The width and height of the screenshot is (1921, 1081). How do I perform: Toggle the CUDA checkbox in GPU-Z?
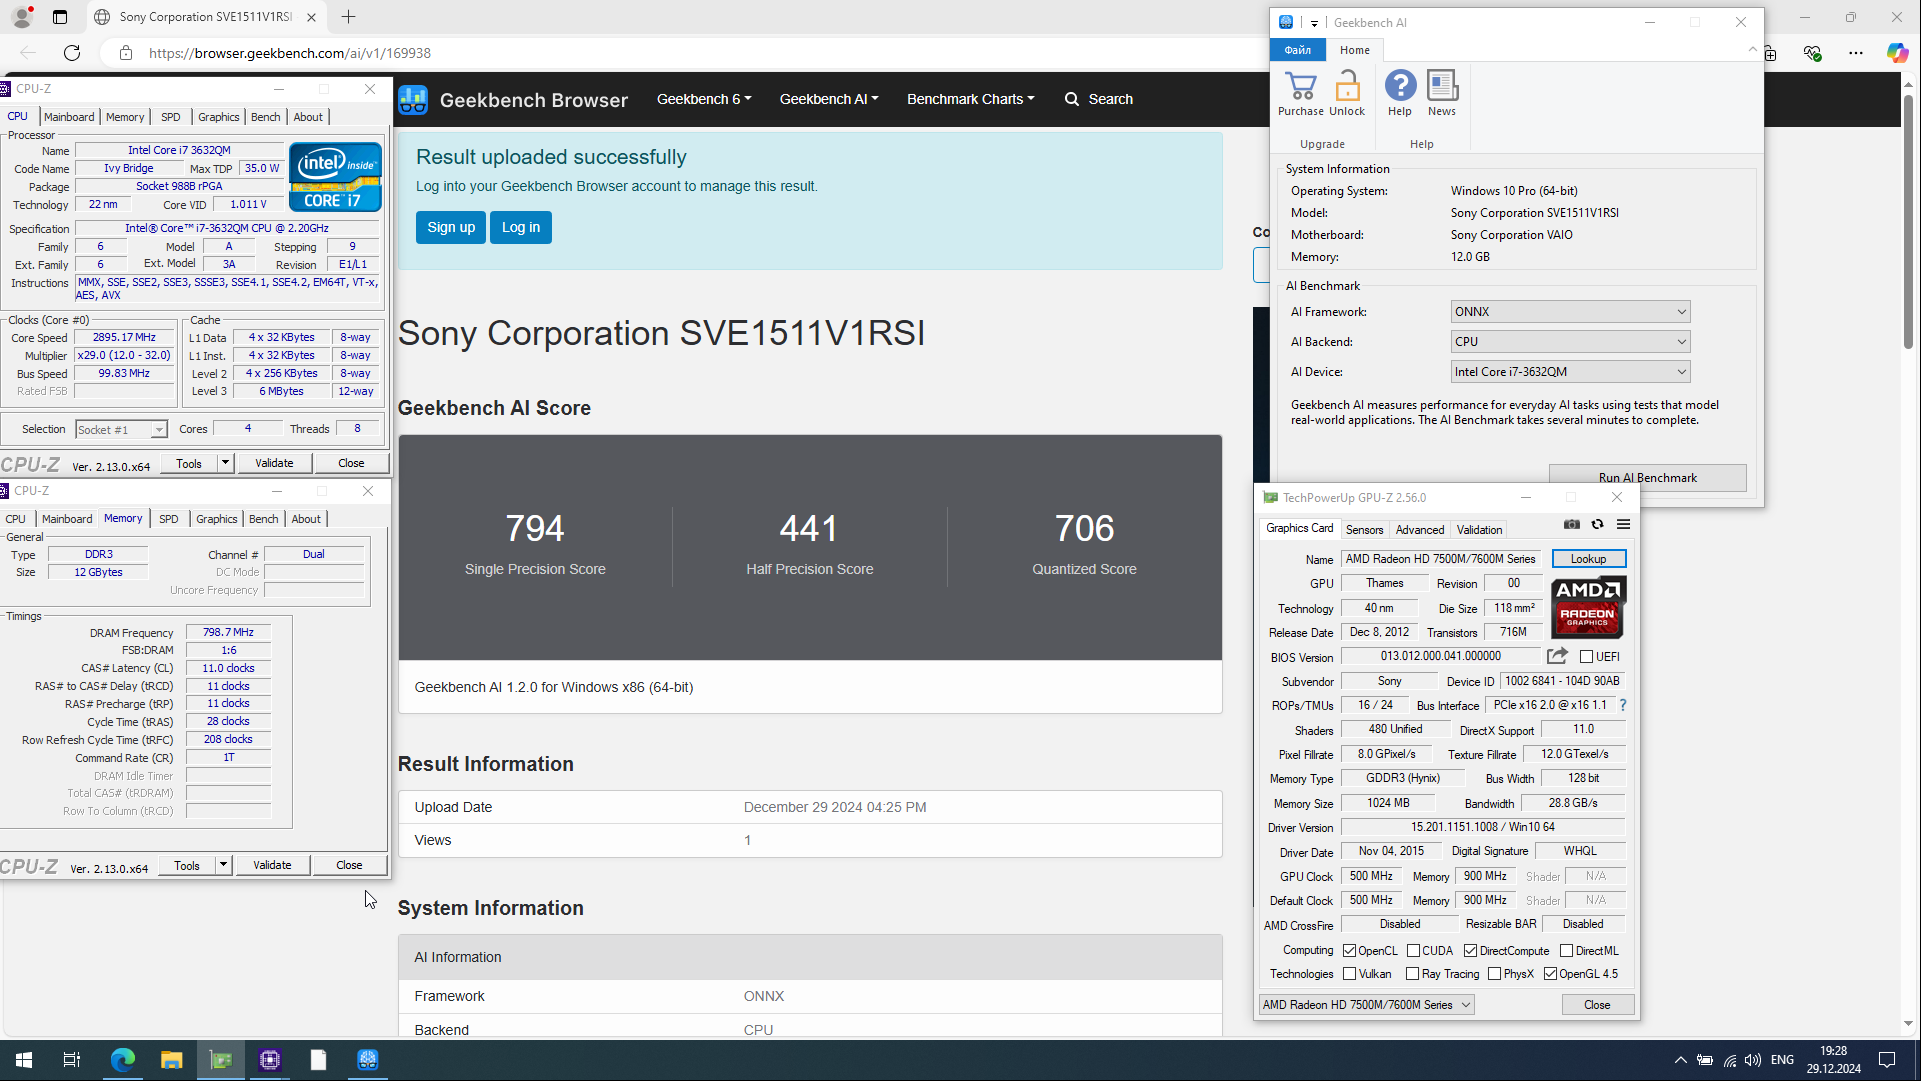(x=1413, y=951)
